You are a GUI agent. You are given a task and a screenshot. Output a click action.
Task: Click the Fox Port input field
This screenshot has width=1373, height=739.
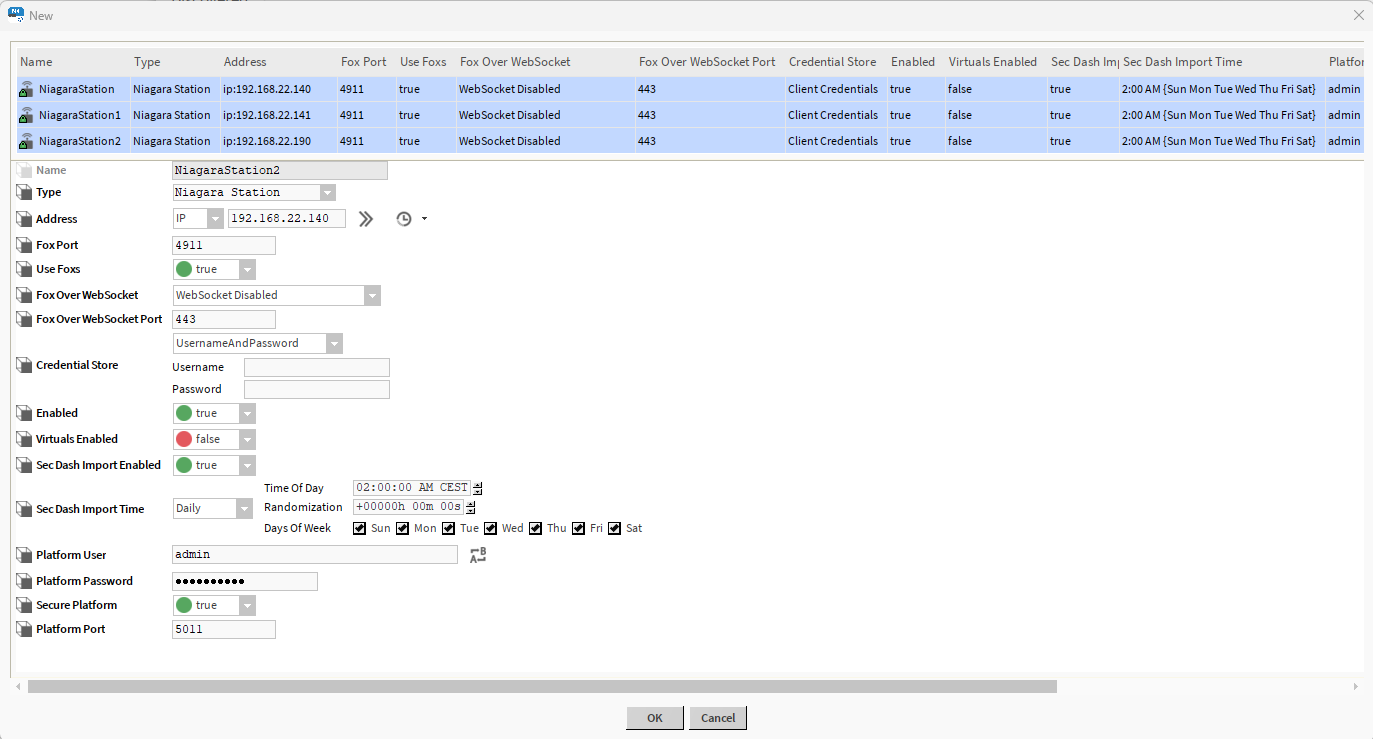(224, 245)
